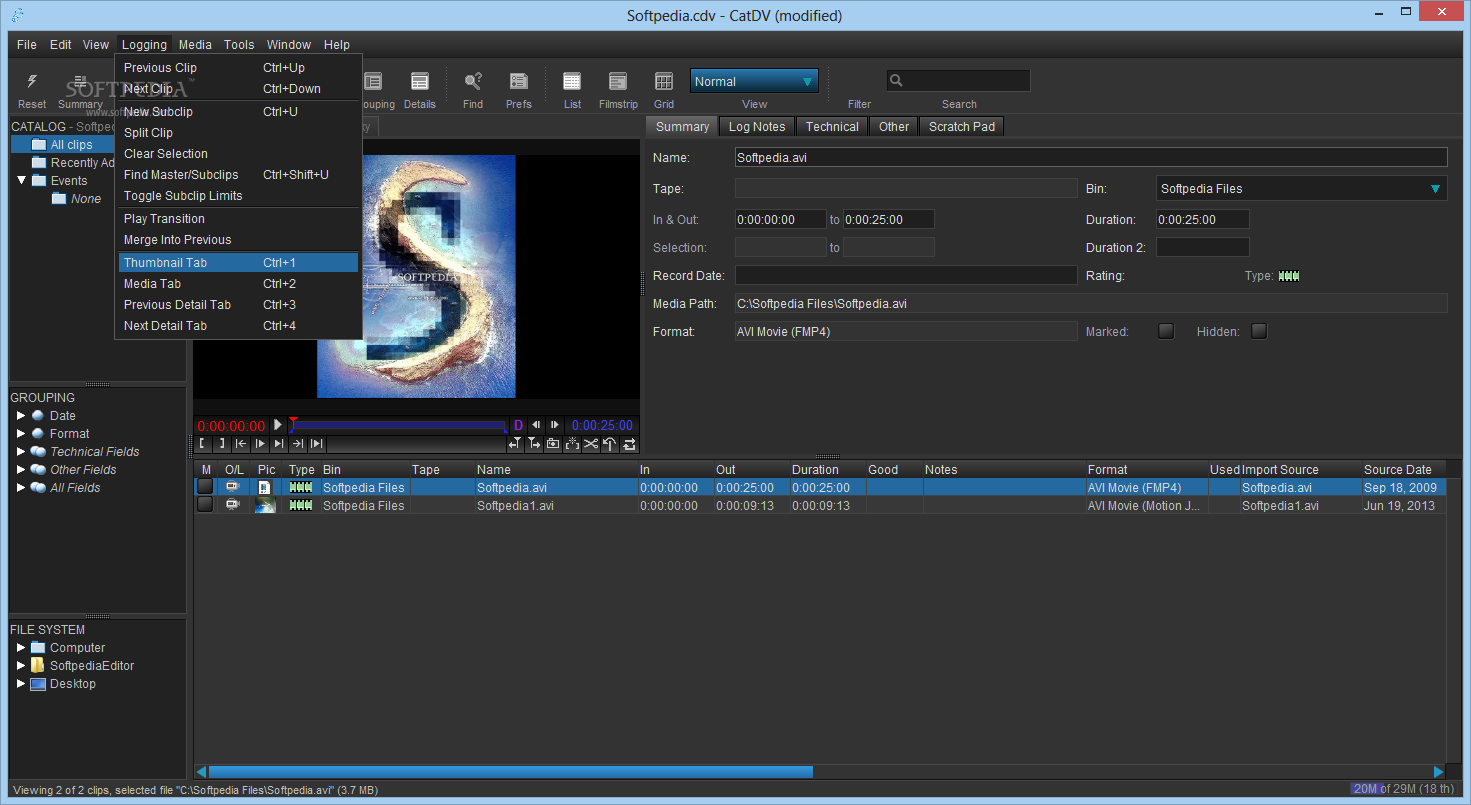Click the scissors split icon
The height and width of the screenshot is (805, 1471).
[x=591, y=444]
